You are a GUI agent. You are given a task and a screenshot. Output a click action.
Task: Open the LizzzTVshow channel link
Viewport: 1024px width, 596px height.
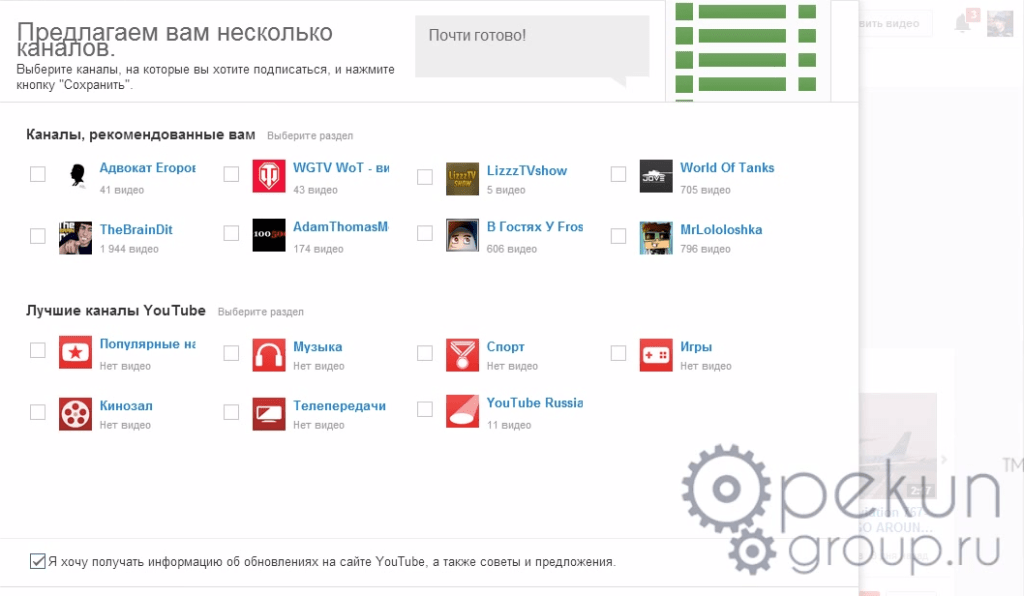(527, 170)
